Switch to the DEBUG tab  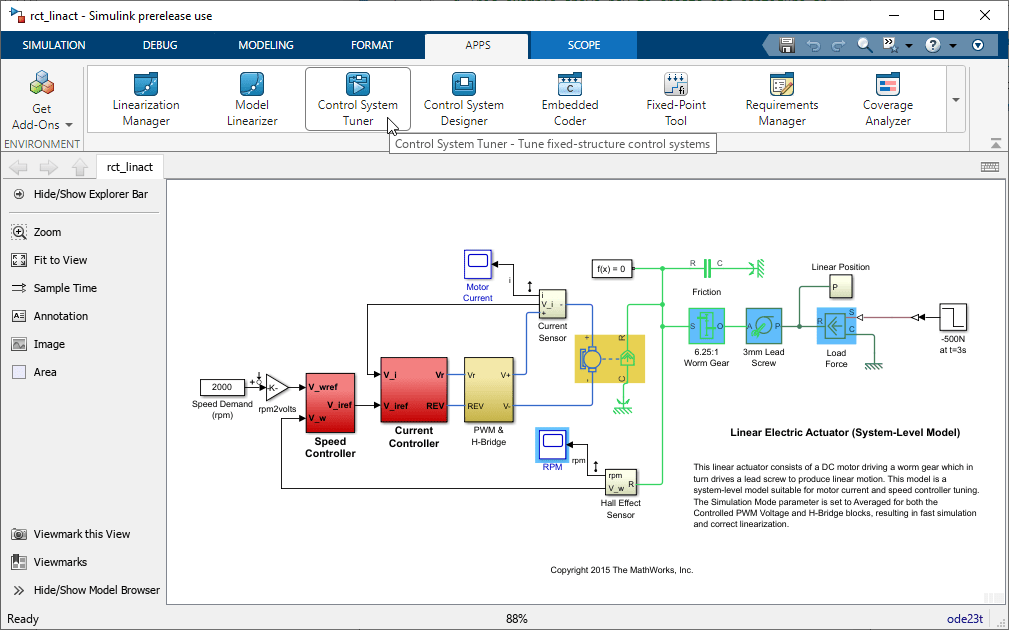(x=160, y=45)
